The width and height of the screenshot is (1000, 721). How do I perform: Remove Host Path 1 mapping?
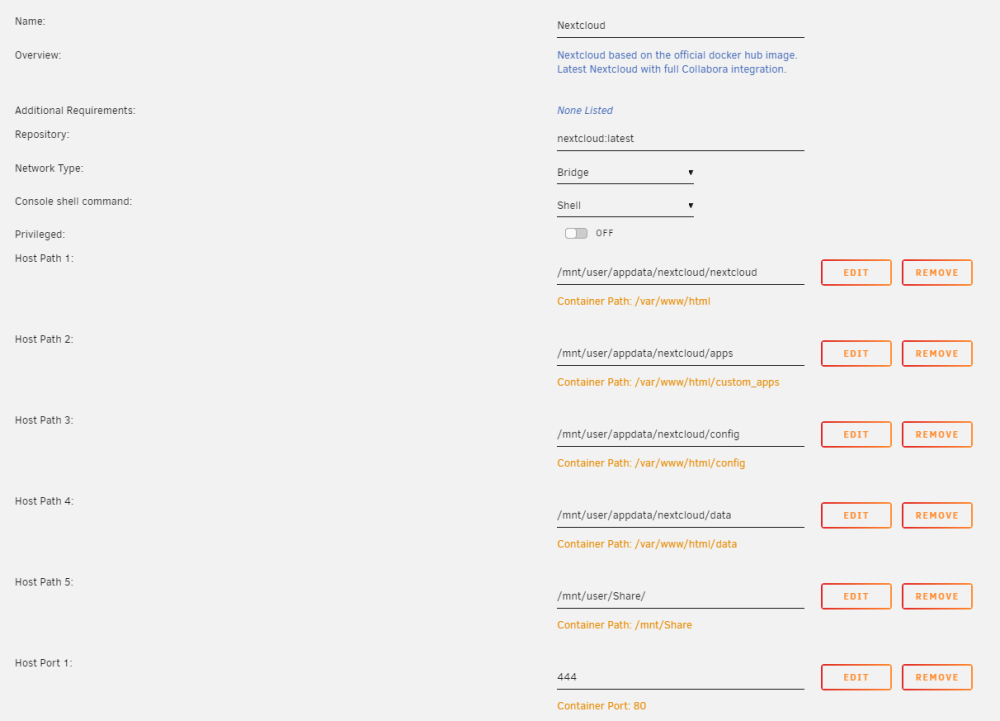point(937,273)
